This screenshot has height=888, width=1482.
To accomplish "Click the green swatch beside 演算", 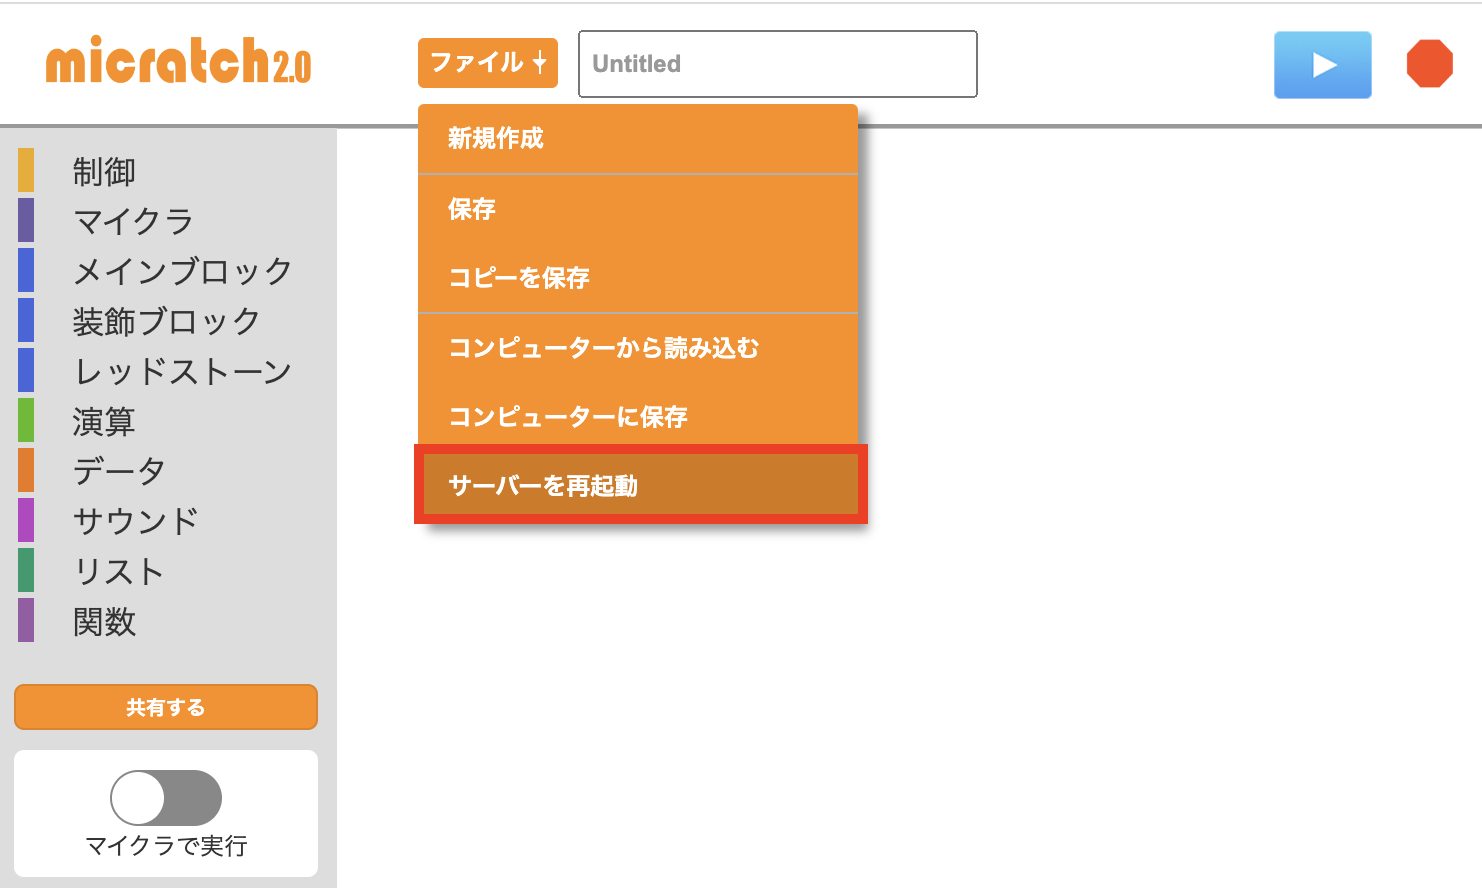I will 26,420.
